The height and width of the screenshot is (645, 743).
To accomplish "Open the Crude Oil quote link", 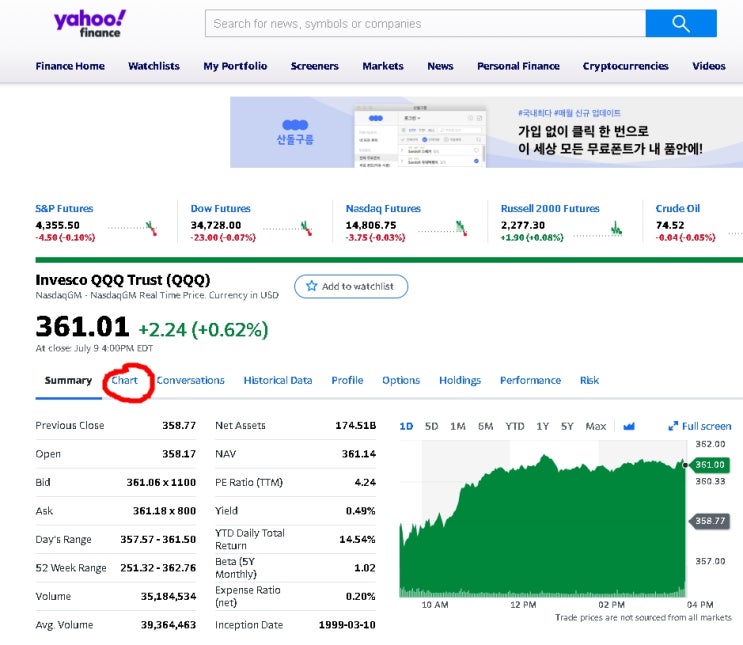I will tap(678, 209).
